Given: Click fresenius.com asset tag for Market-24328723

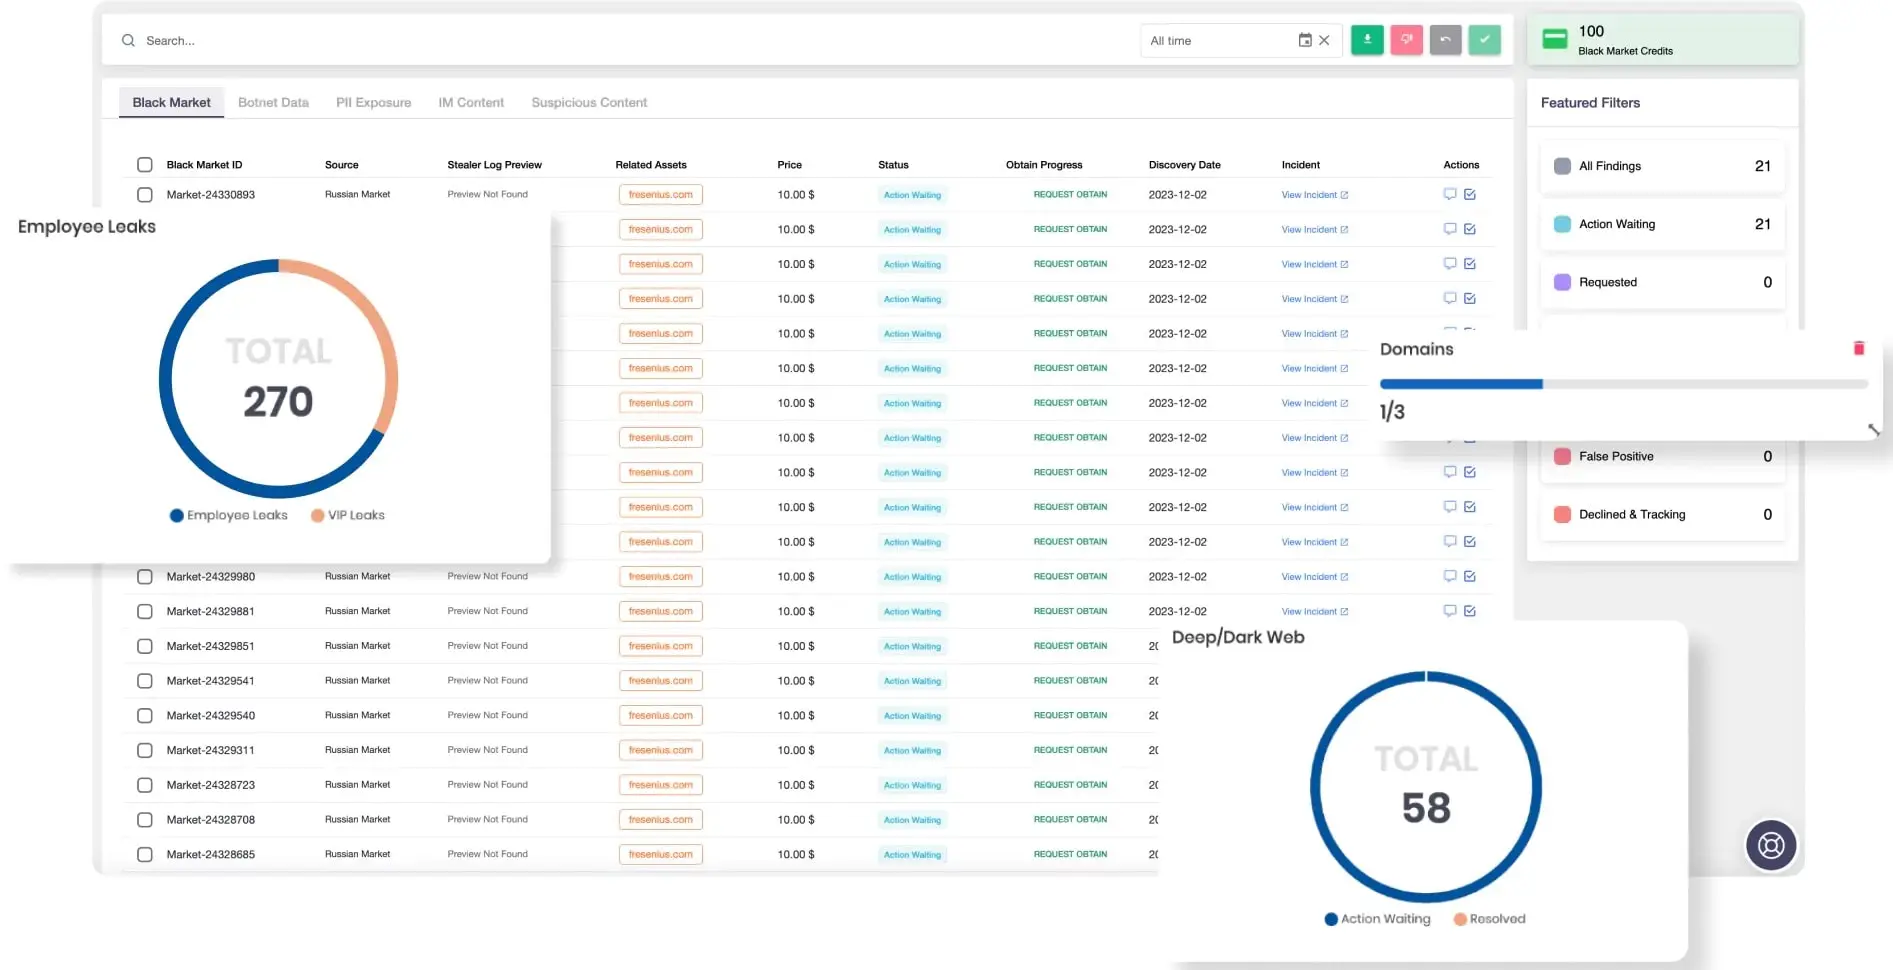Looking at the screenshot, I should coord(661,785).
